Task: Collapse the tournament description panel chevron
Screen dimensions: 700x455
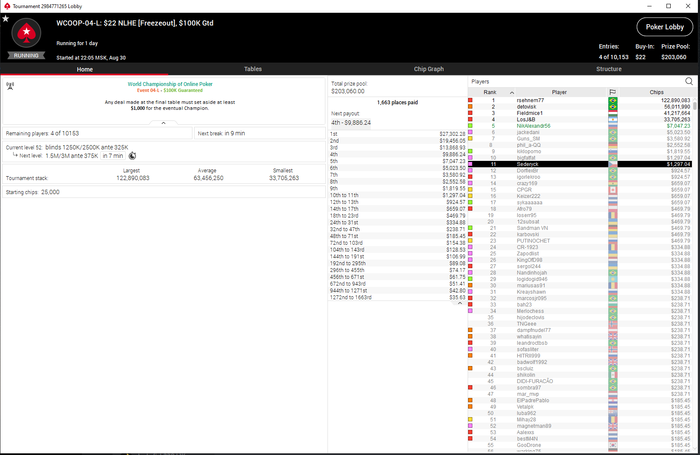Action: (x=163, y=123)
